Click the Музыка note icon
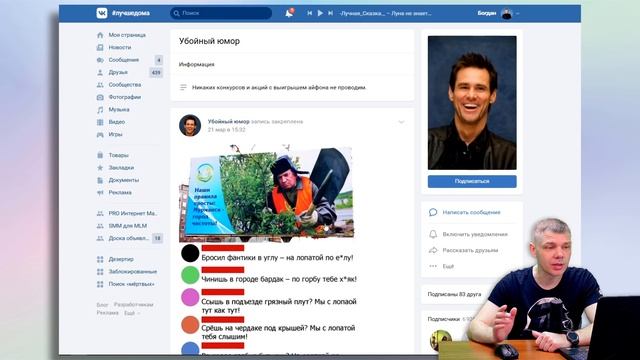The image size is (640, 360). pyautogui.click(x=100, y=109)
